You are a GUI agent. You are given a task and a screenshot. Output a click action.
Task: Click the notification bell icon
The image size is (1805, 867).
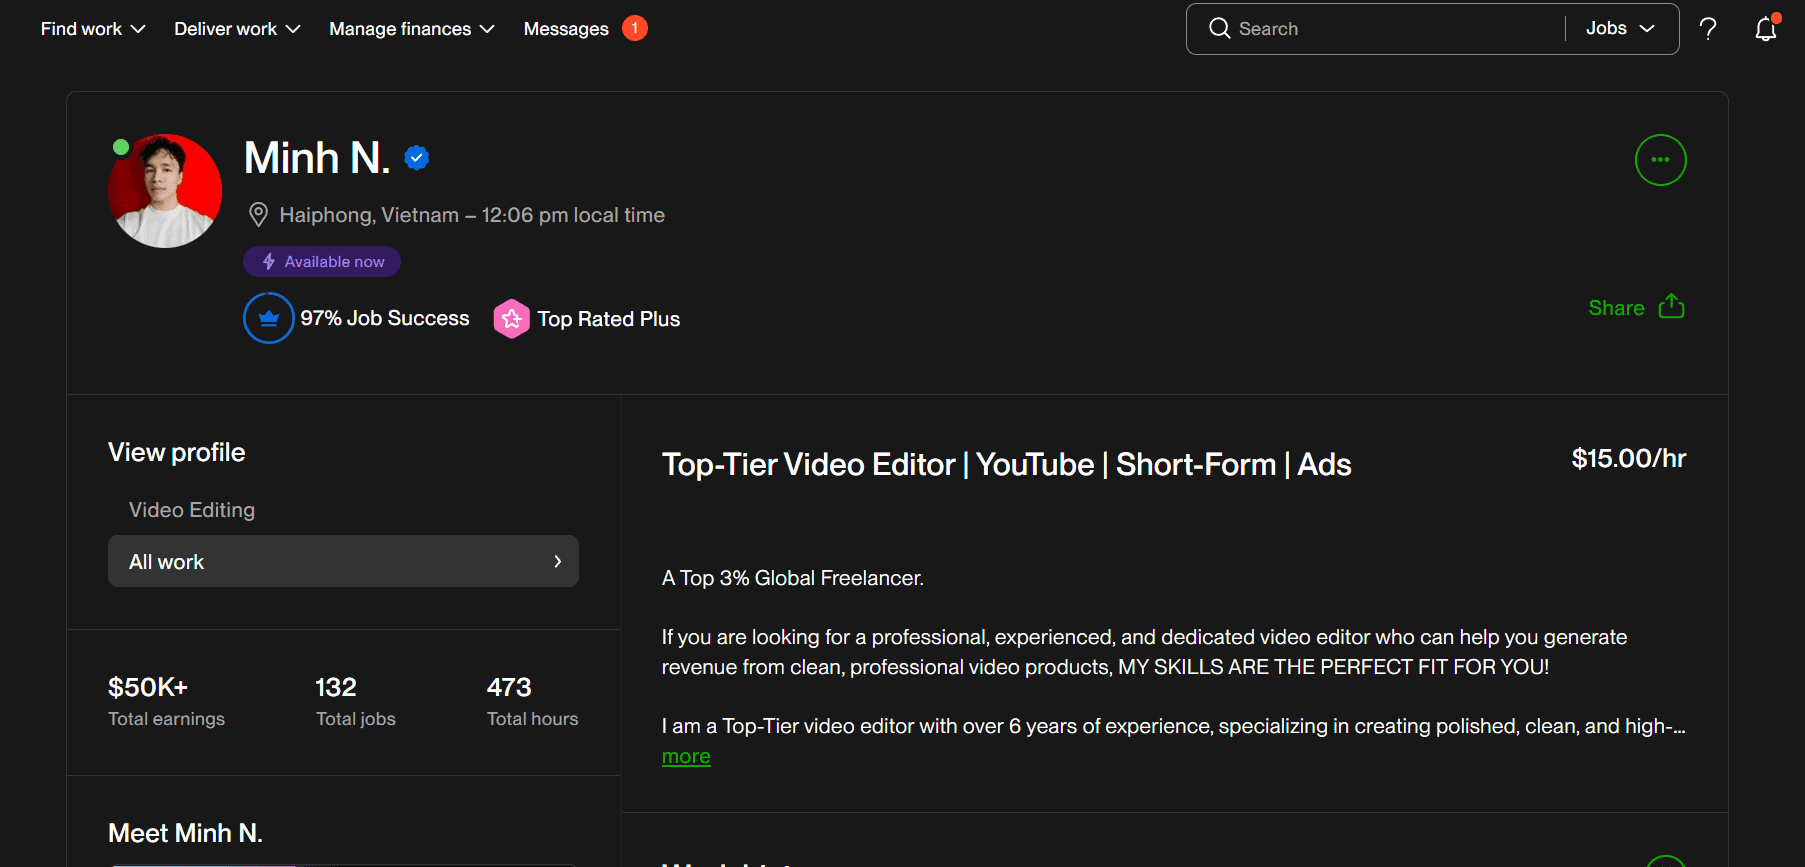[1765, 29]
